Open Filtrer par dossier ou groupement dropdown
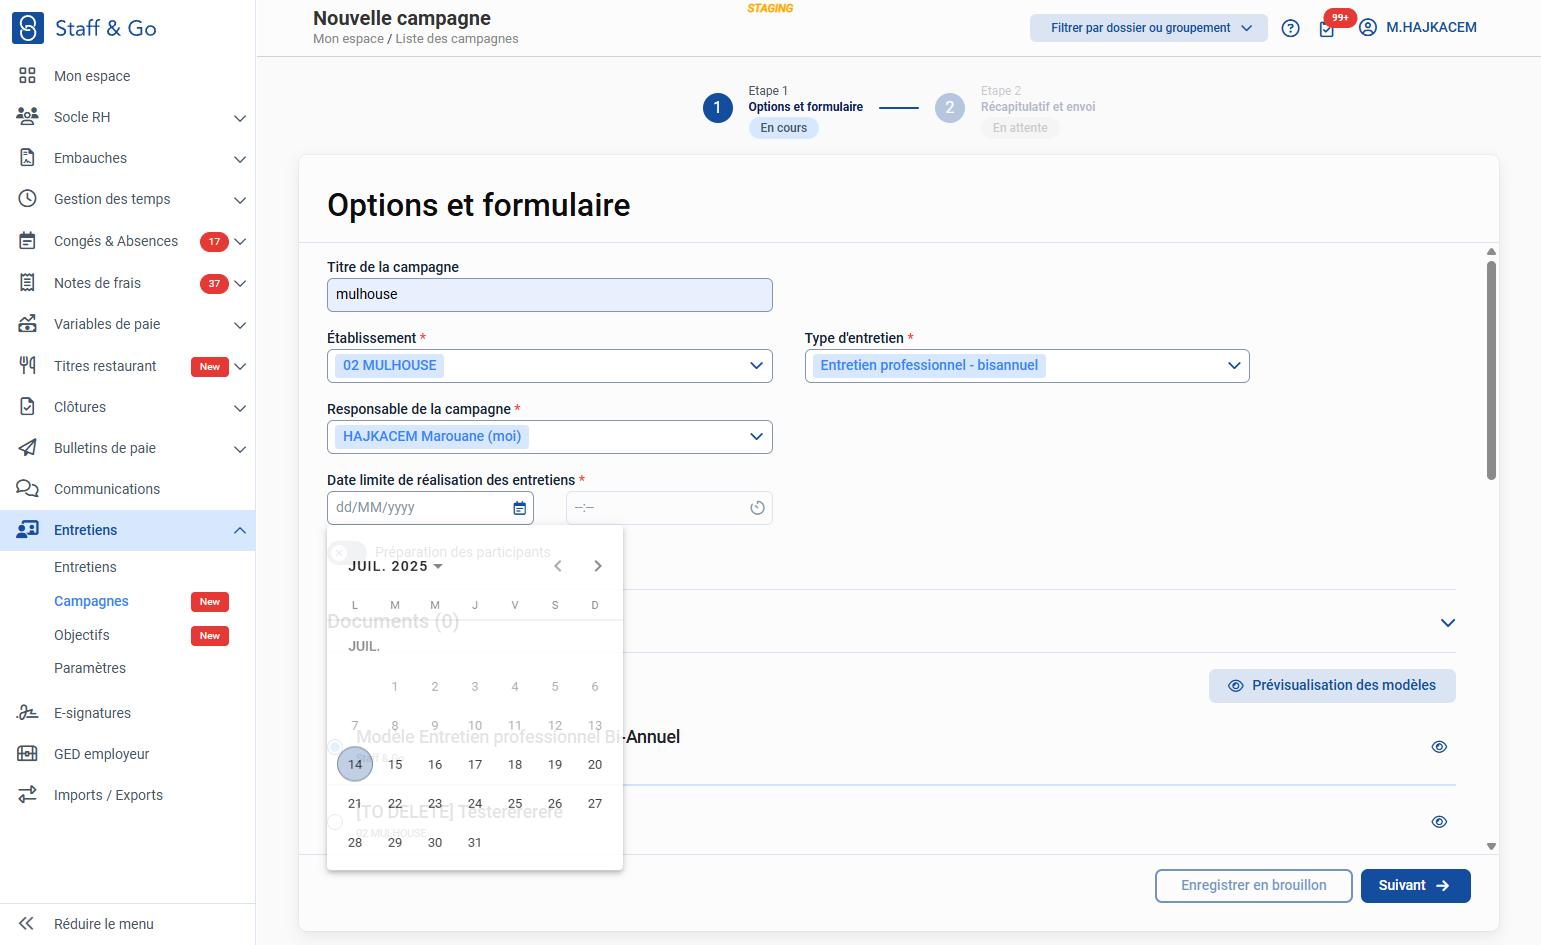Viewport: 1541px width, 945px height. tap(1149, 28)
